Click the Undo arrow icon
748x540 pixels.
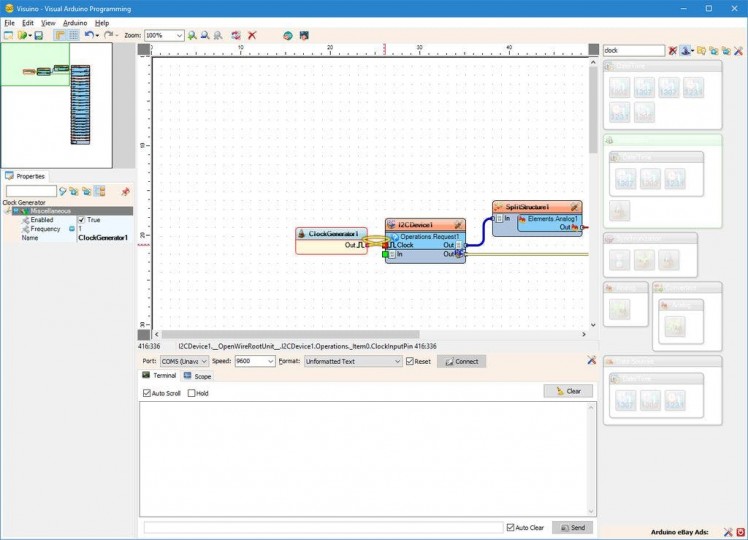pyautogui.click(x=90, y=35)
